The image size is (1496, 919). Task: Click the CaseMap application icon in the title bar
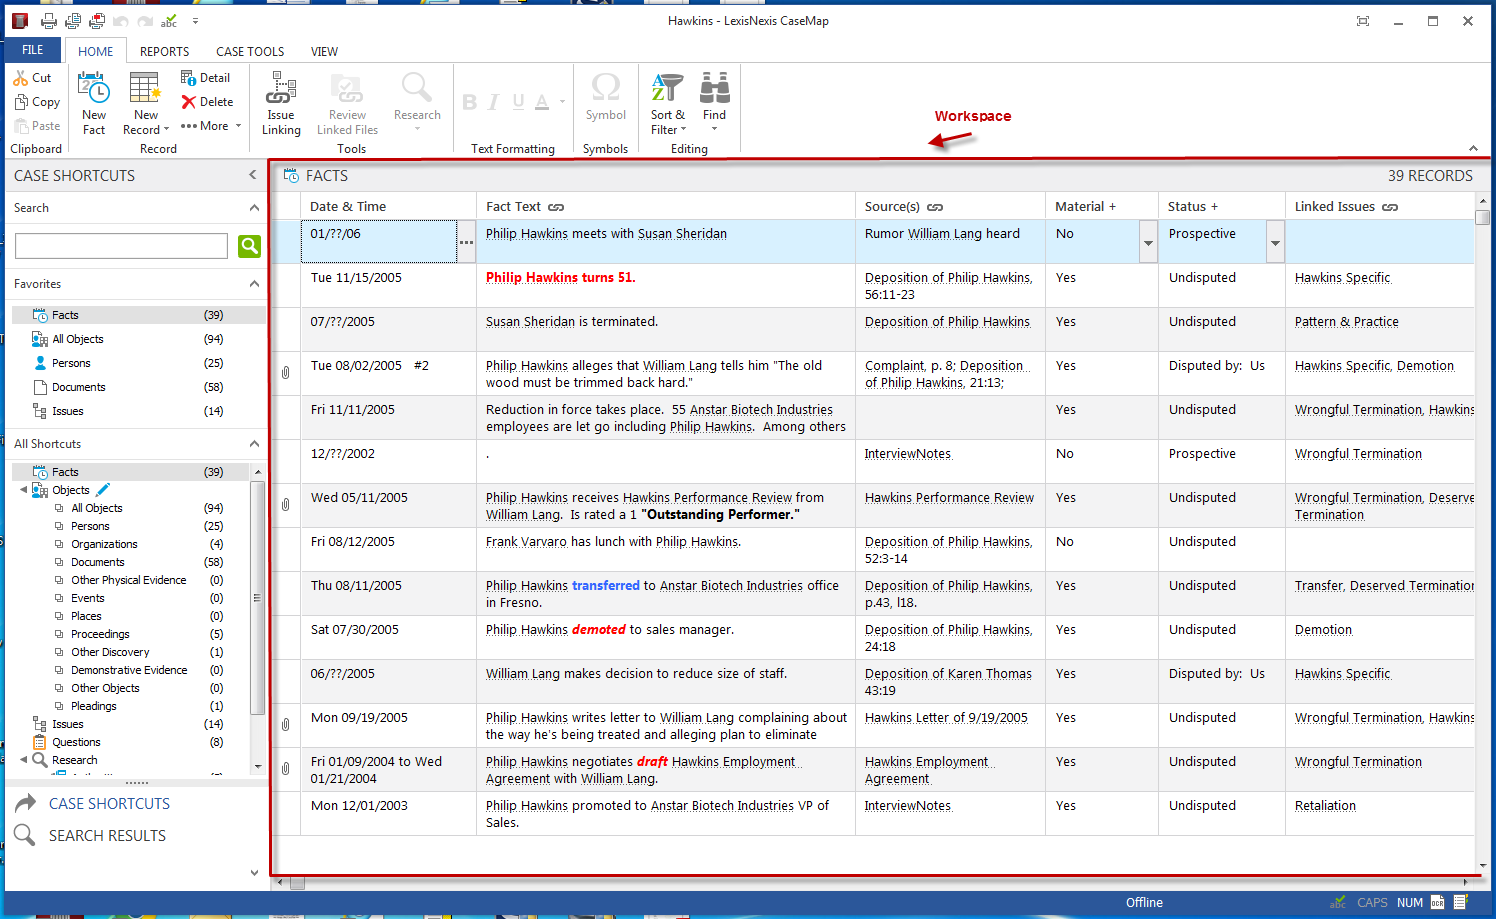pyautogui.click(x=20, y=21)
